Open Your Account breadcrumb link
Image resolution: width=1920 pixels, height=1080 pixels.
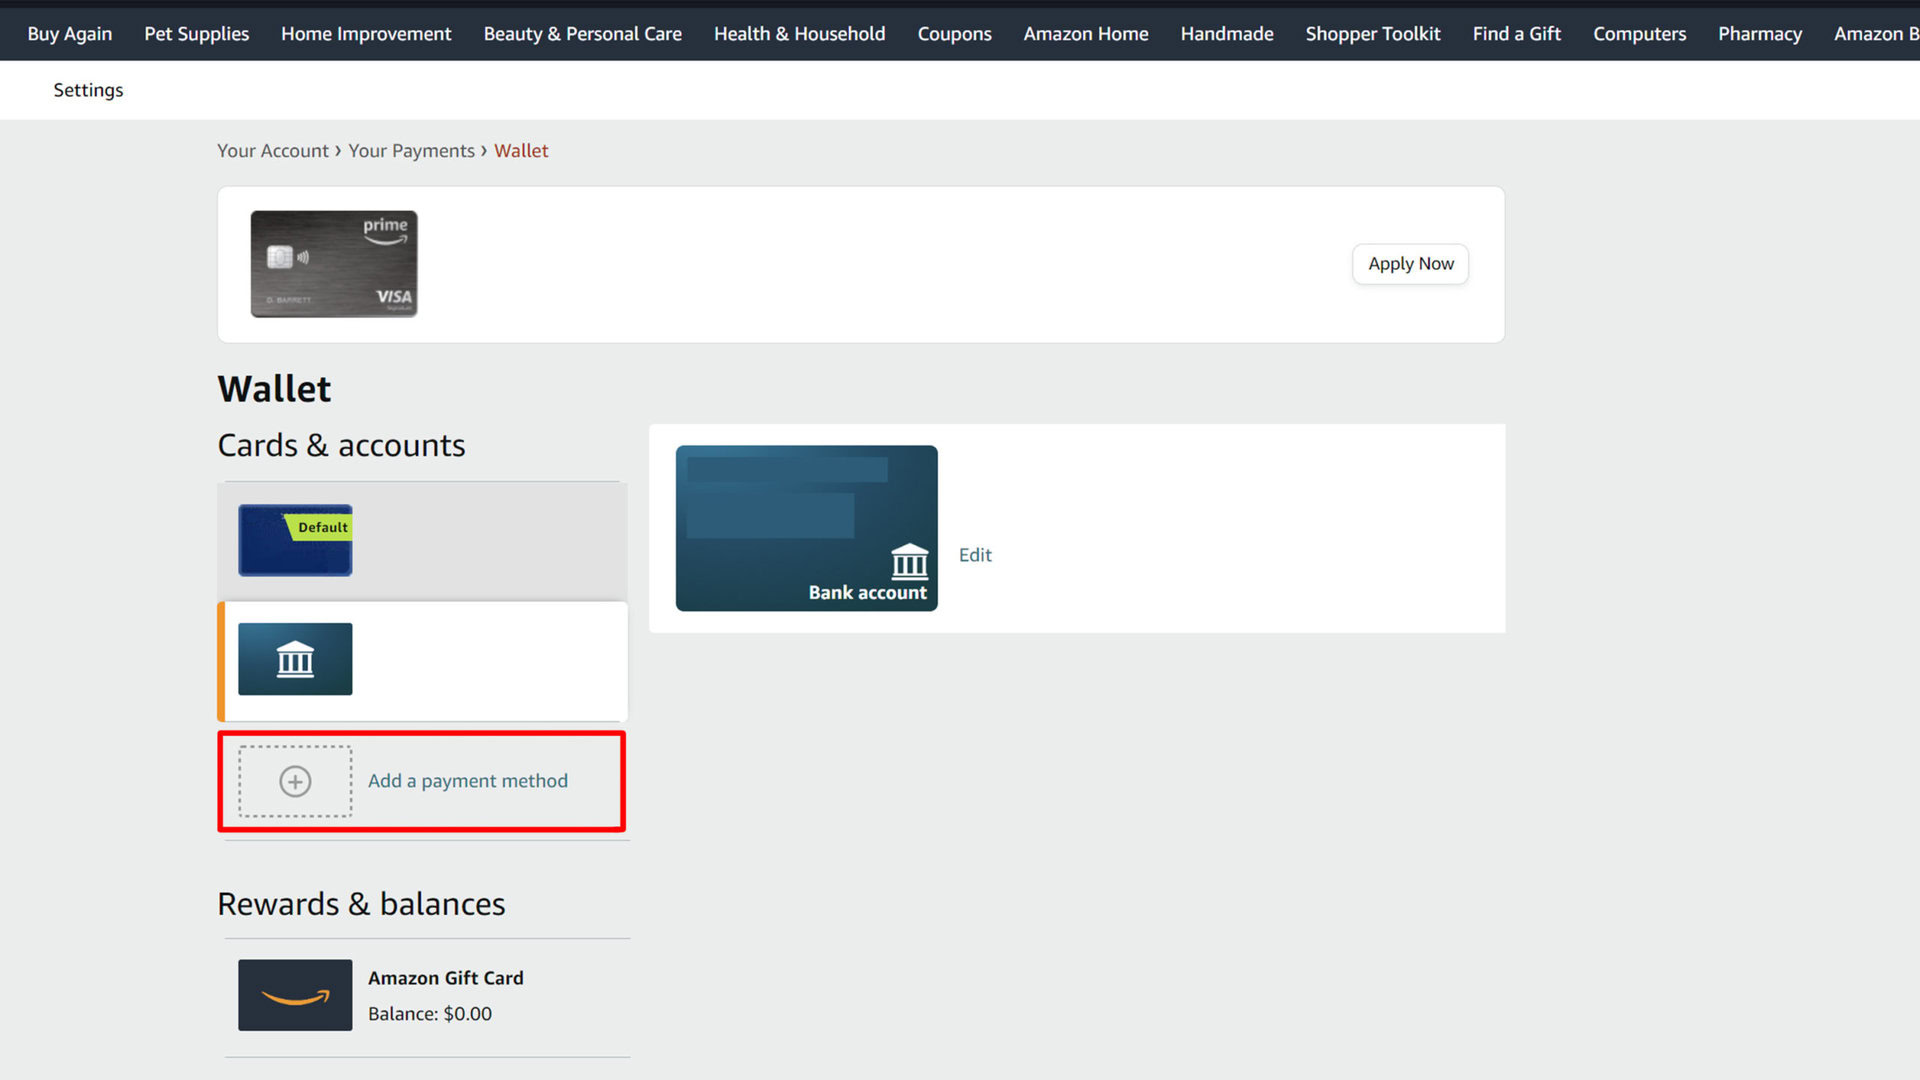[272, 151]
